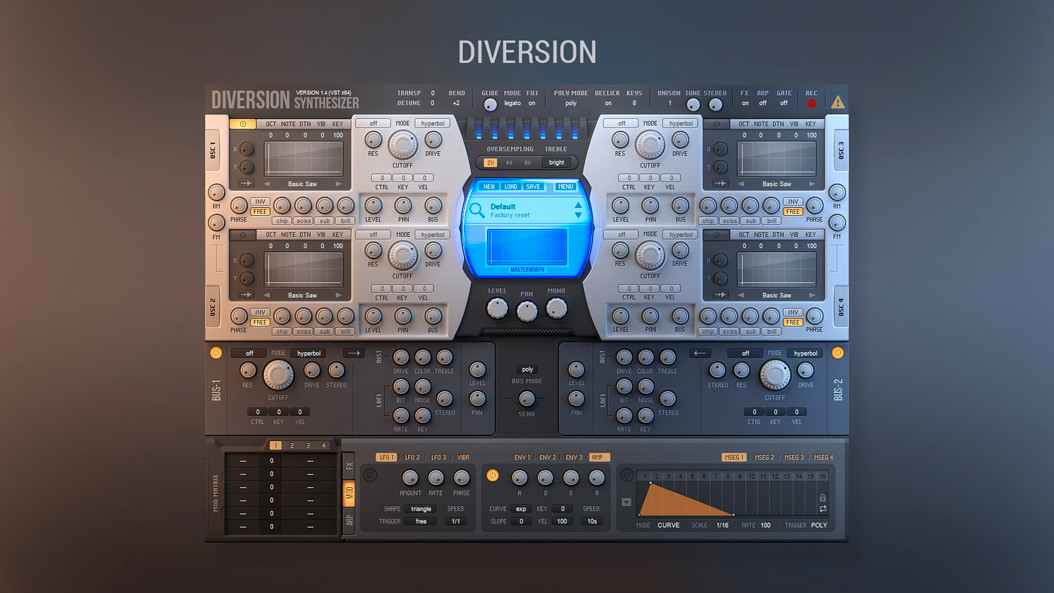This screenshot has height=593, width=1054.
Task: Toggle the OSC 4 power icon
Action: (717, 235)
